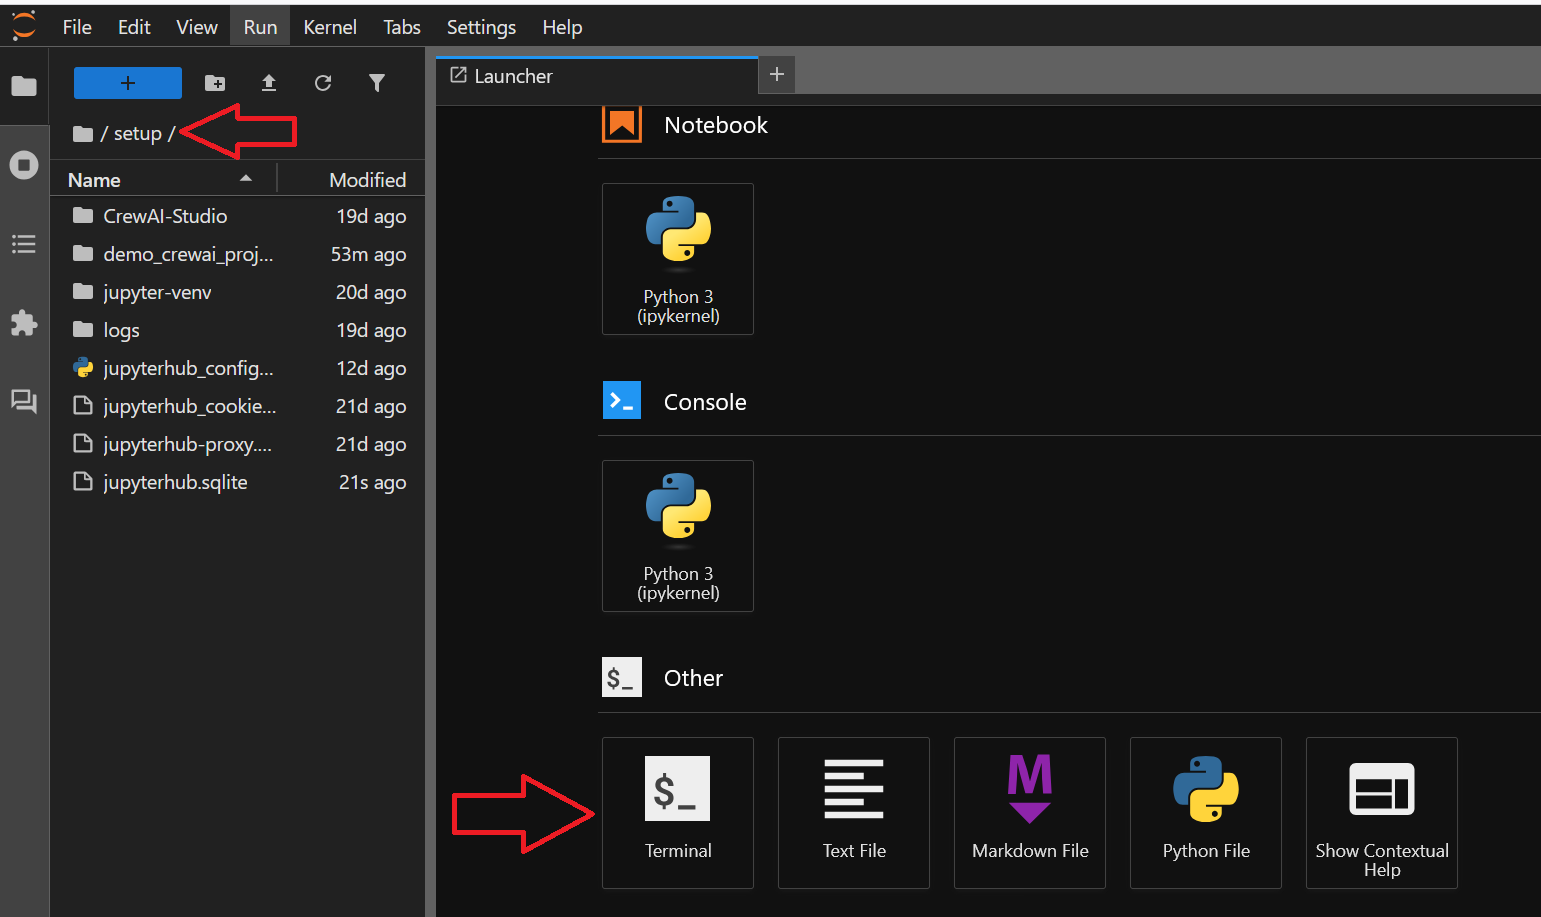Click the Other section terminal icon
Viewport: 1541px width, 917px height.
[x=621, y=678]
